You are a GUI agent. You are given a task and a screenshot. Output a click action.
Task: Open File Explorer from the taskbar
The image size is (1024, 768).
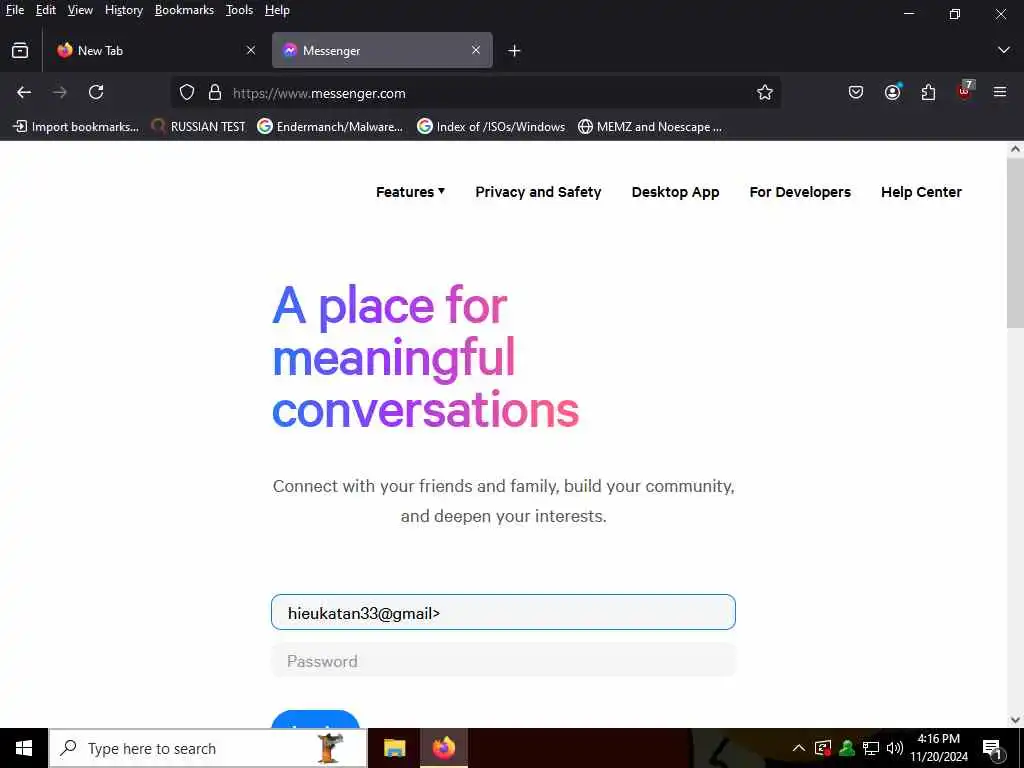coord(394,748)
